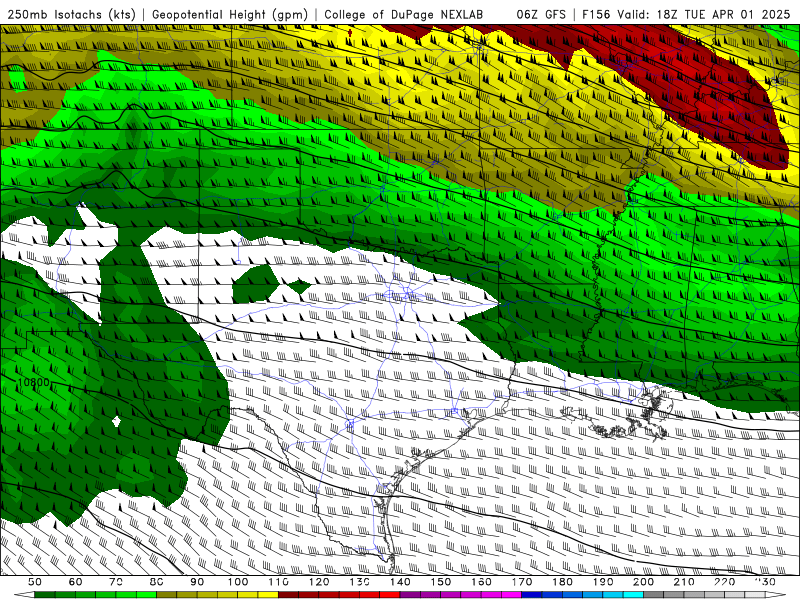The height and width of the screenshot is (600, 800).
Task: Click the '100' legend value
Action: tap(238, 582)
